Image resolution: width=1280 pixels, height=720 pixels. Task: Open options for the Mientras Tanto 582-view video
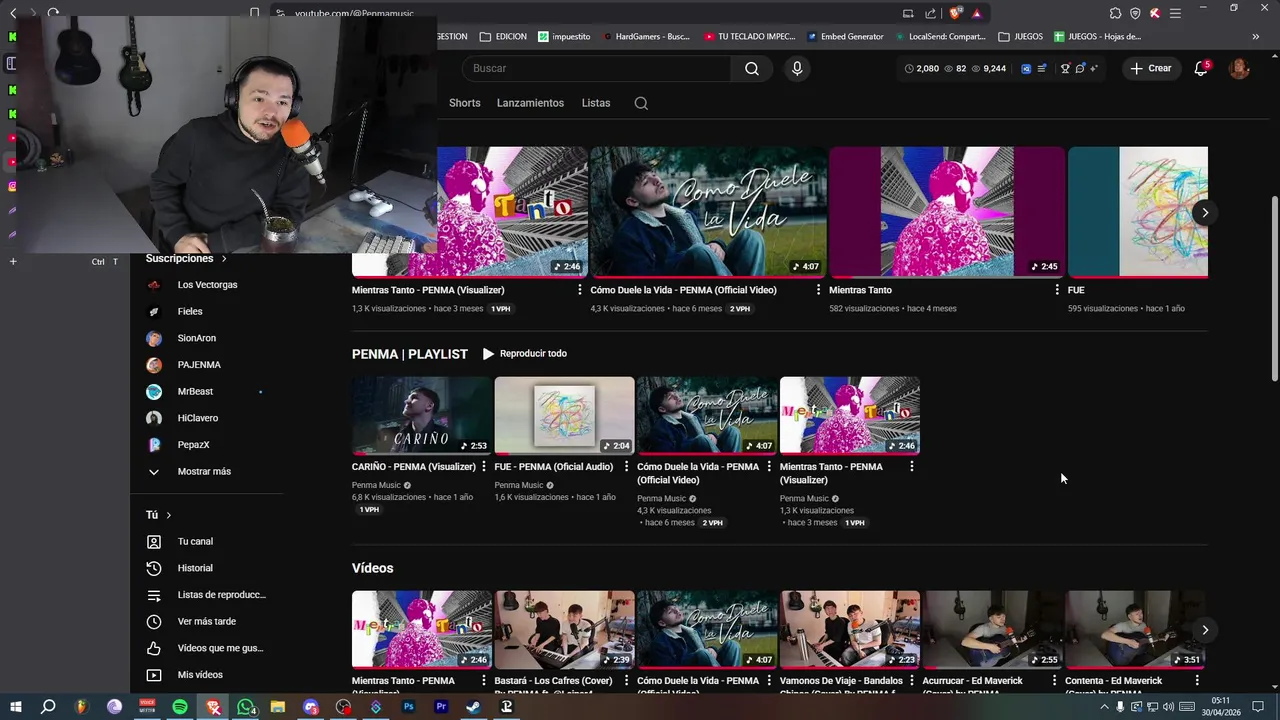tap(1057, 290)
